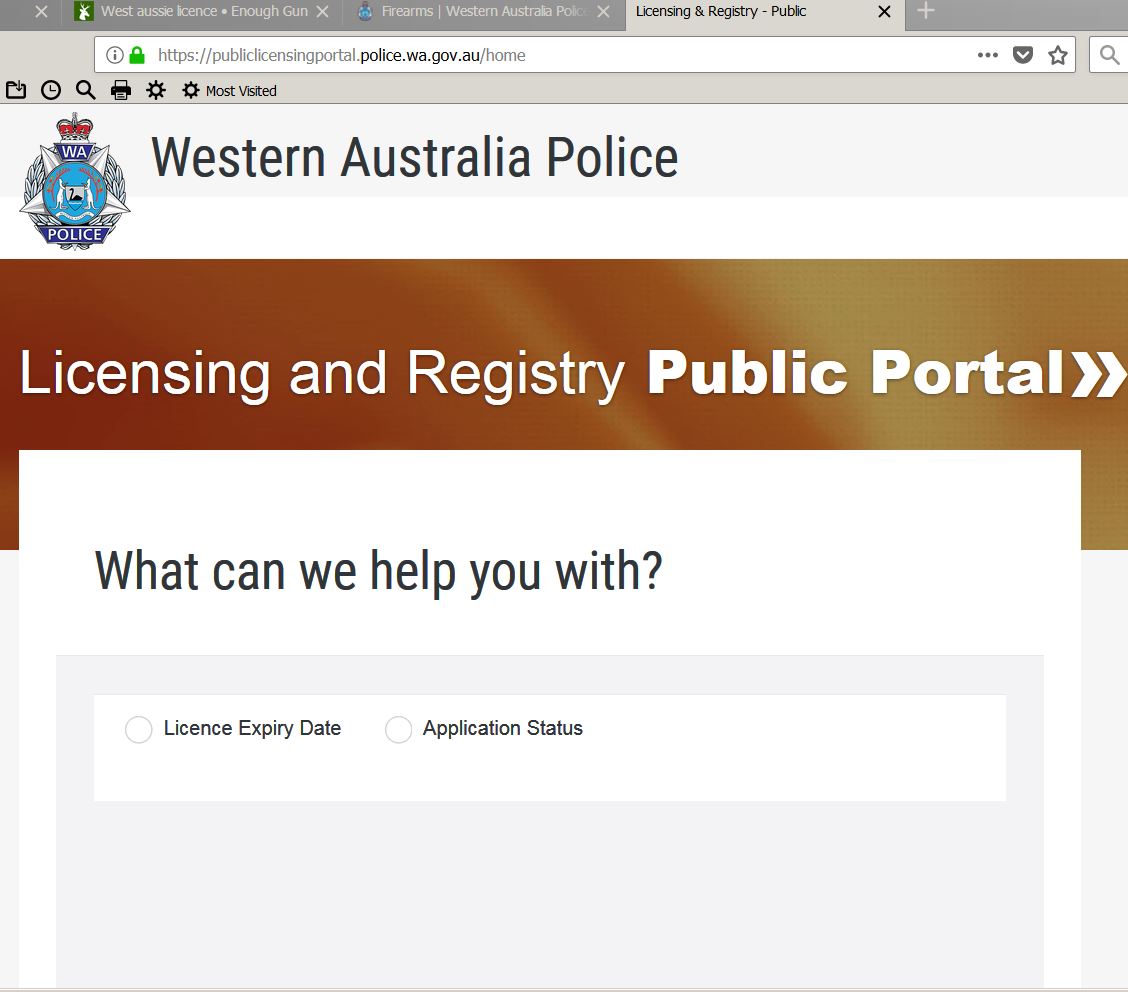
Task: Select the Application Status radio button
Action: point(398,729)
